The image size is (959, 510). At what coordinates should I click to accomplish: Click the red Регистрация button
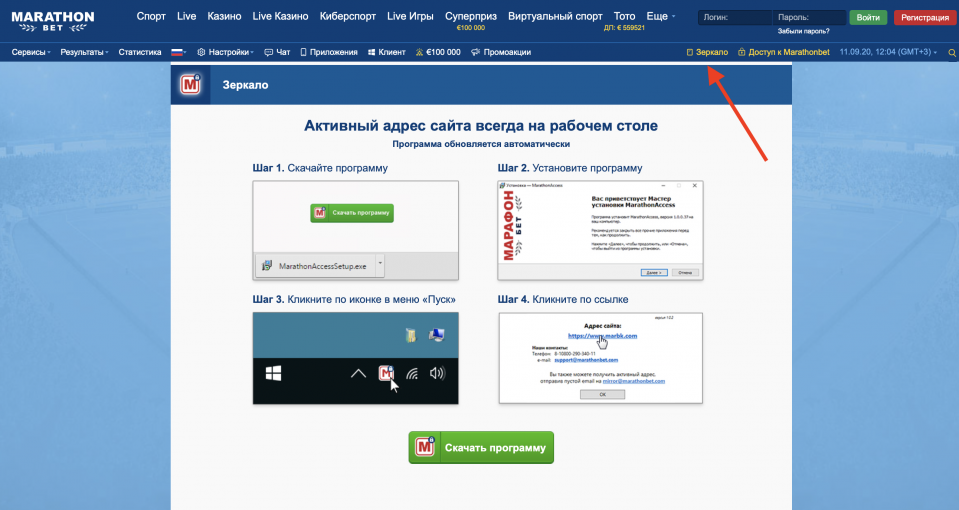[925, 17]
